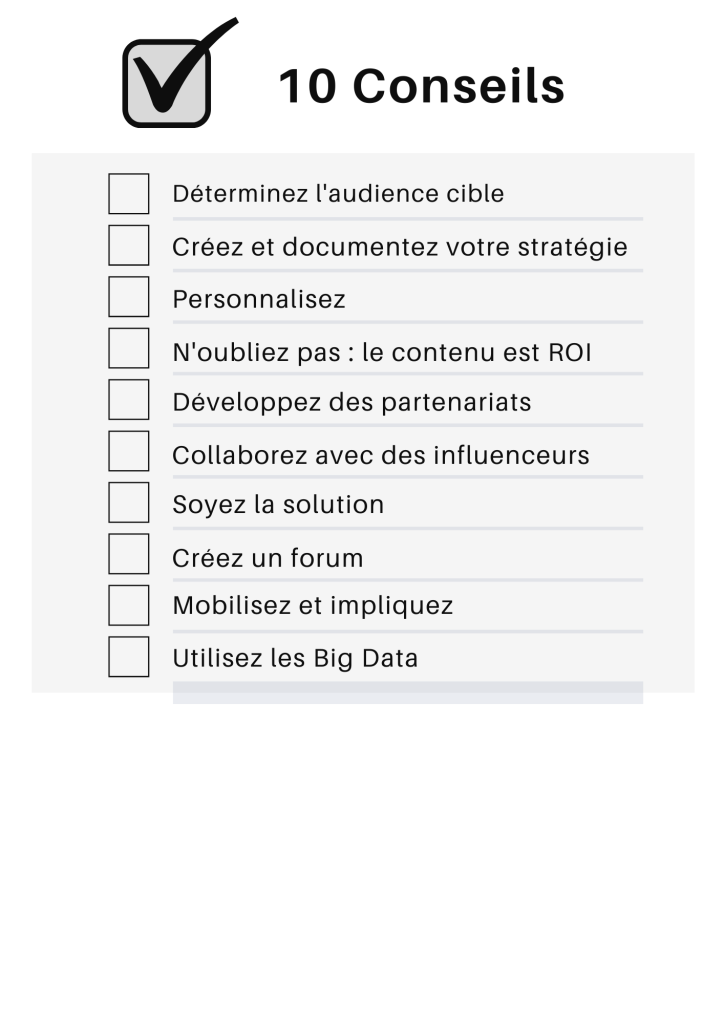Image resolution: width=724 pixels, height=1024 pixels.
Task: Tick the checkbox beside Créez et documentez votre stratégie
Action: pos(129,245)
